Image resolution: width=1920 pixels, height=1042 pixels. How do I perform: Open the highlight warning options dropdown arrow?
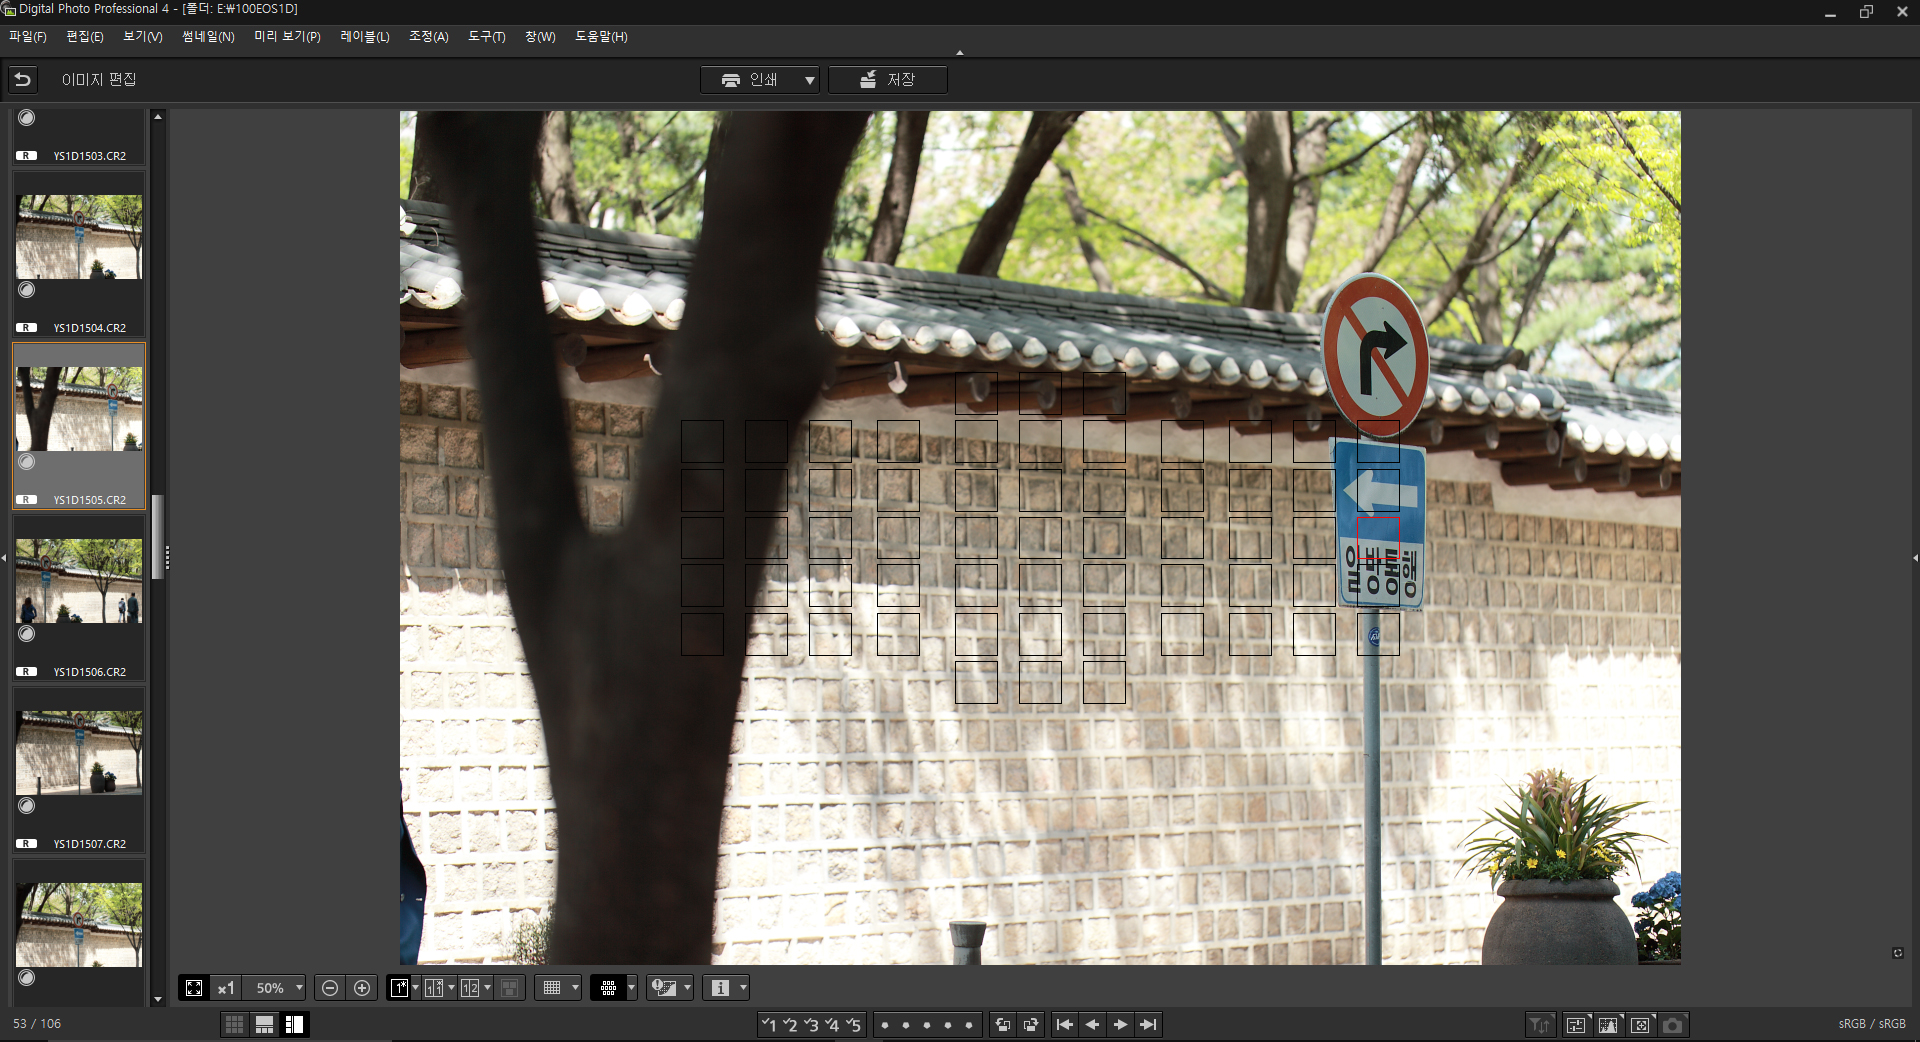click(x=687, y=988)
